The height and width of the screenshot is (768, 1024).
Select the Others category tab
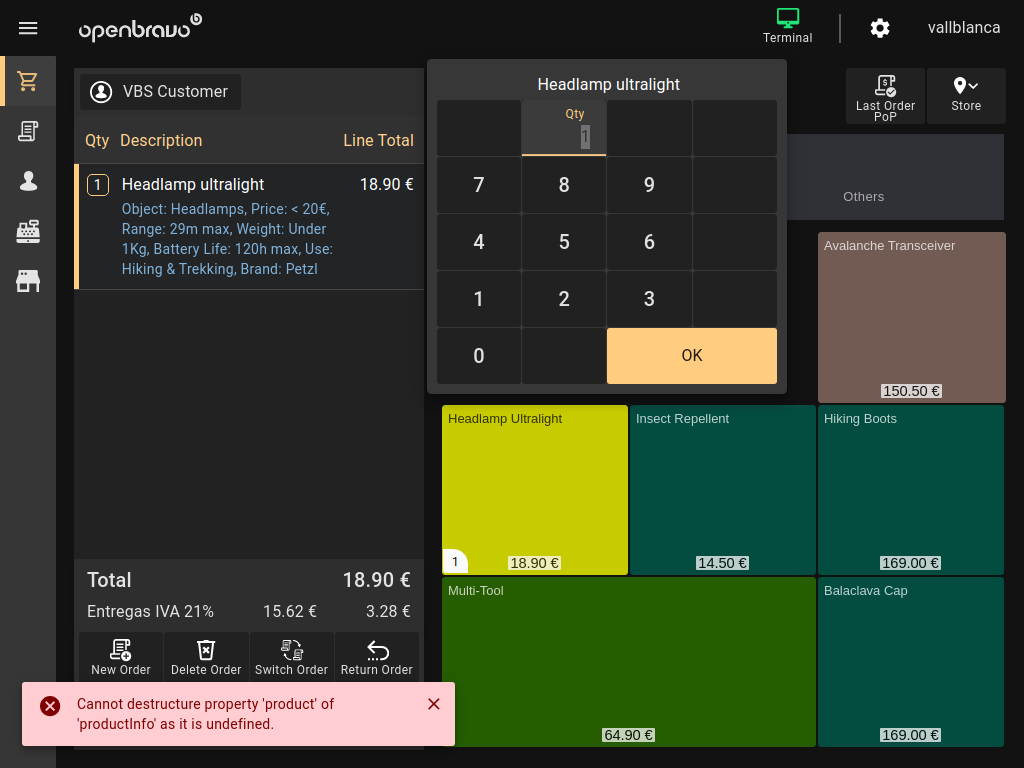pos(863,196)
